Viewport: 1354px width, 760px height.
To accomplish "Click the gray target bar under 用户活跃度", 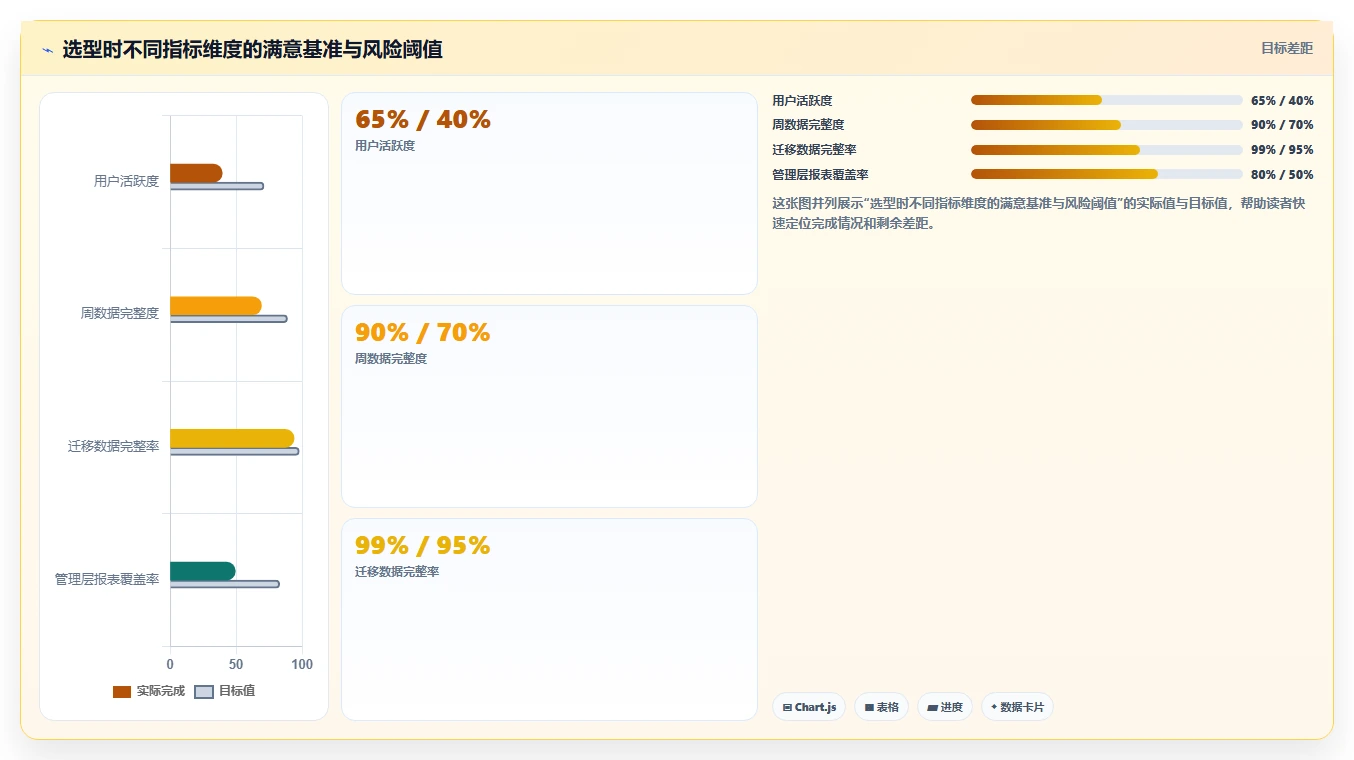I will click(217, 186).
